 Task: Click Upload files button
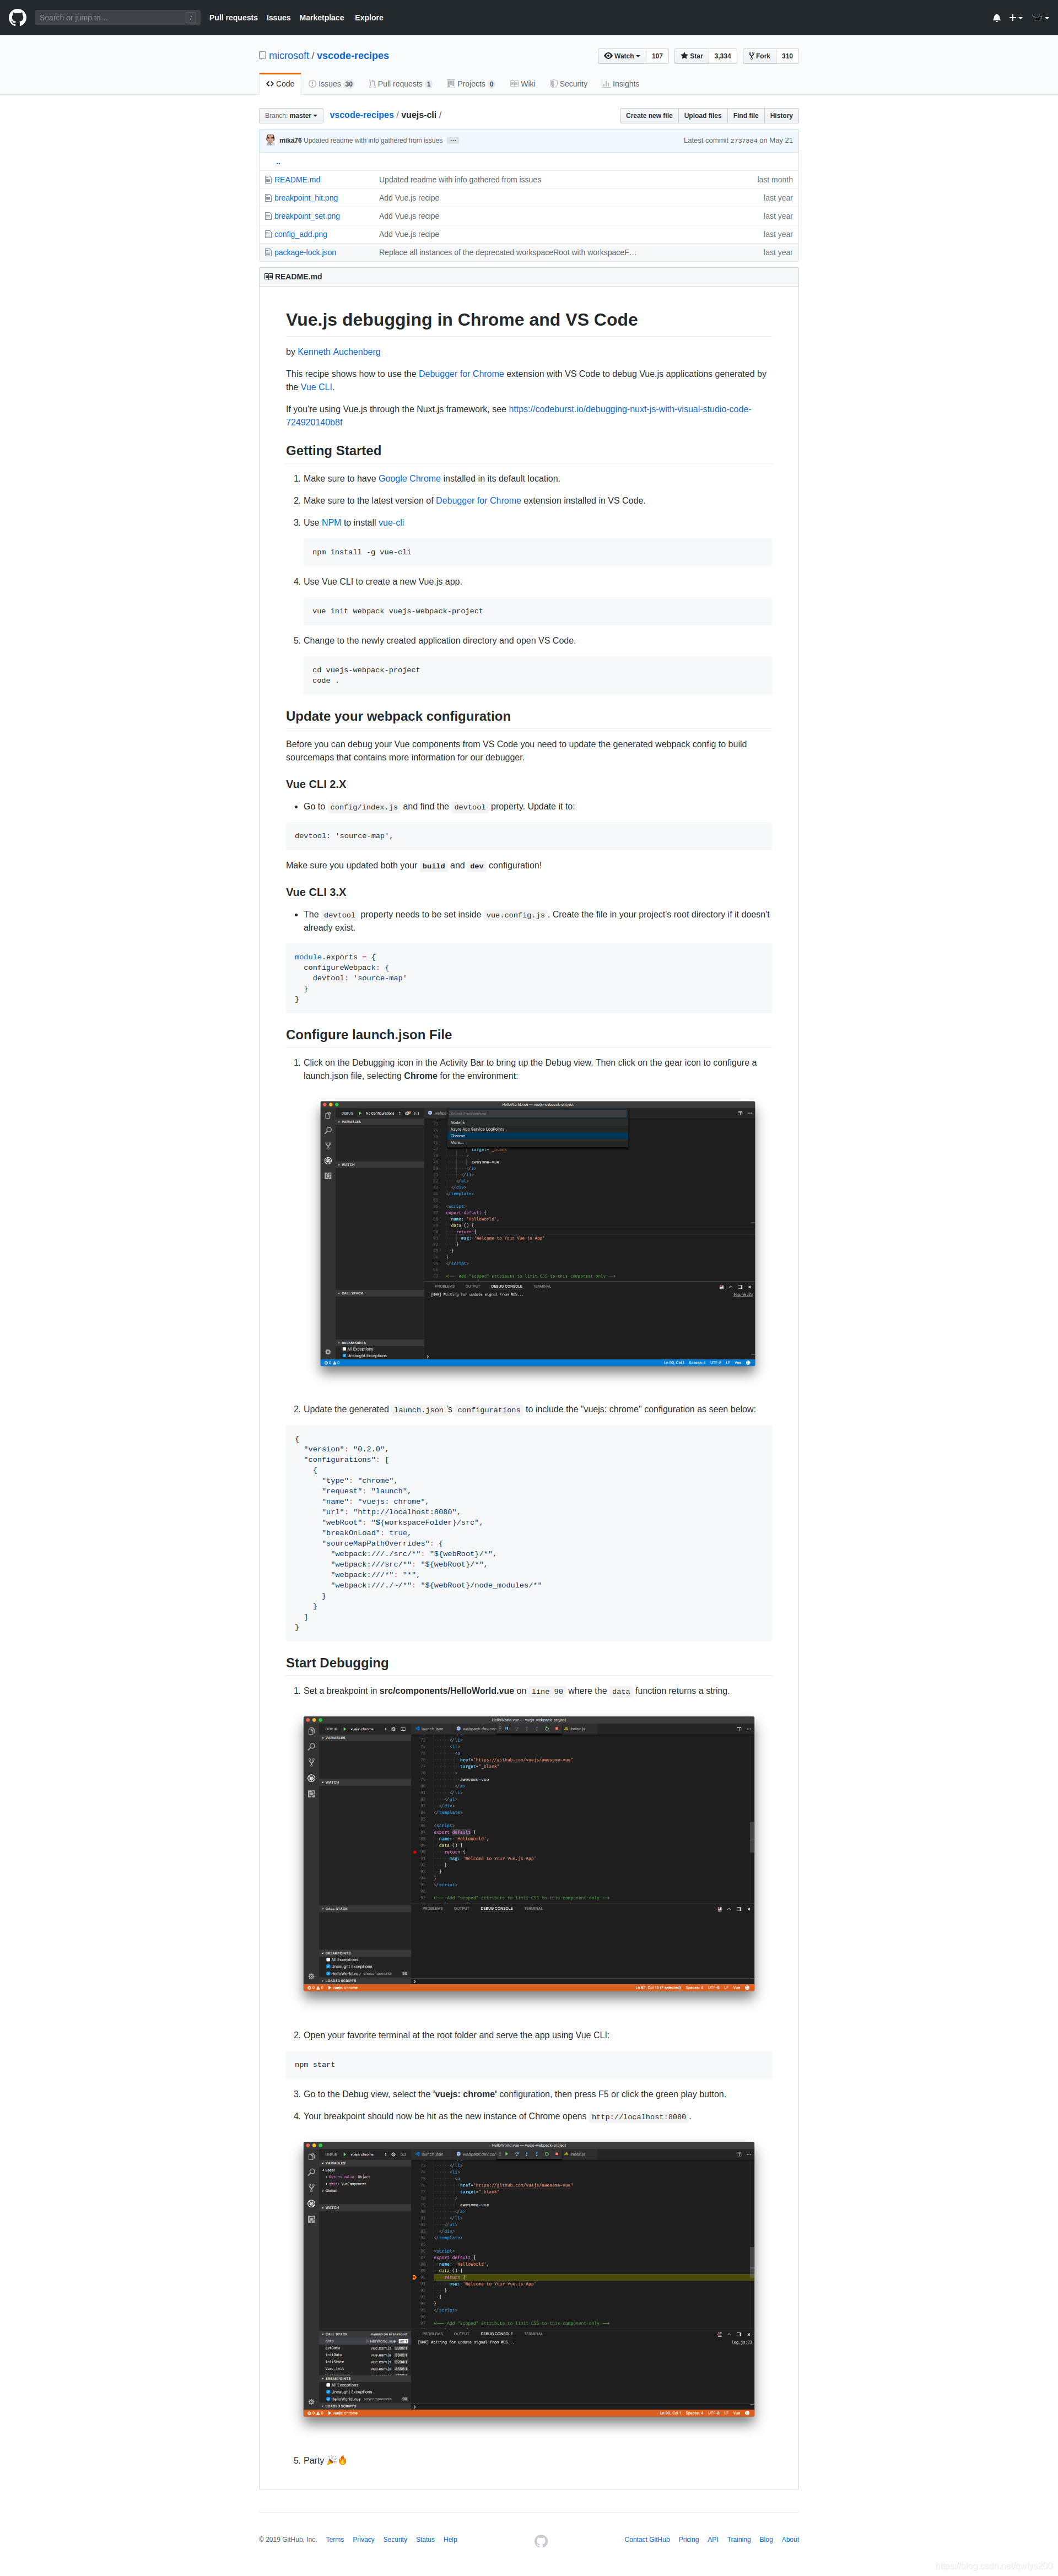pos(702,116)
